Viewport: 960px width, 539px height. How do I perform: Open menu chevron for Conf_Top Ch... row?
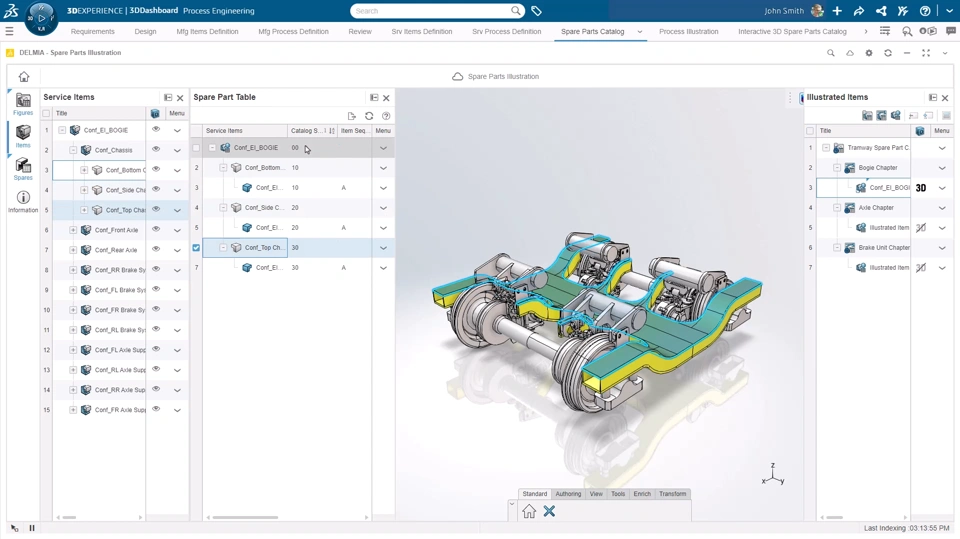click(383, 248)
